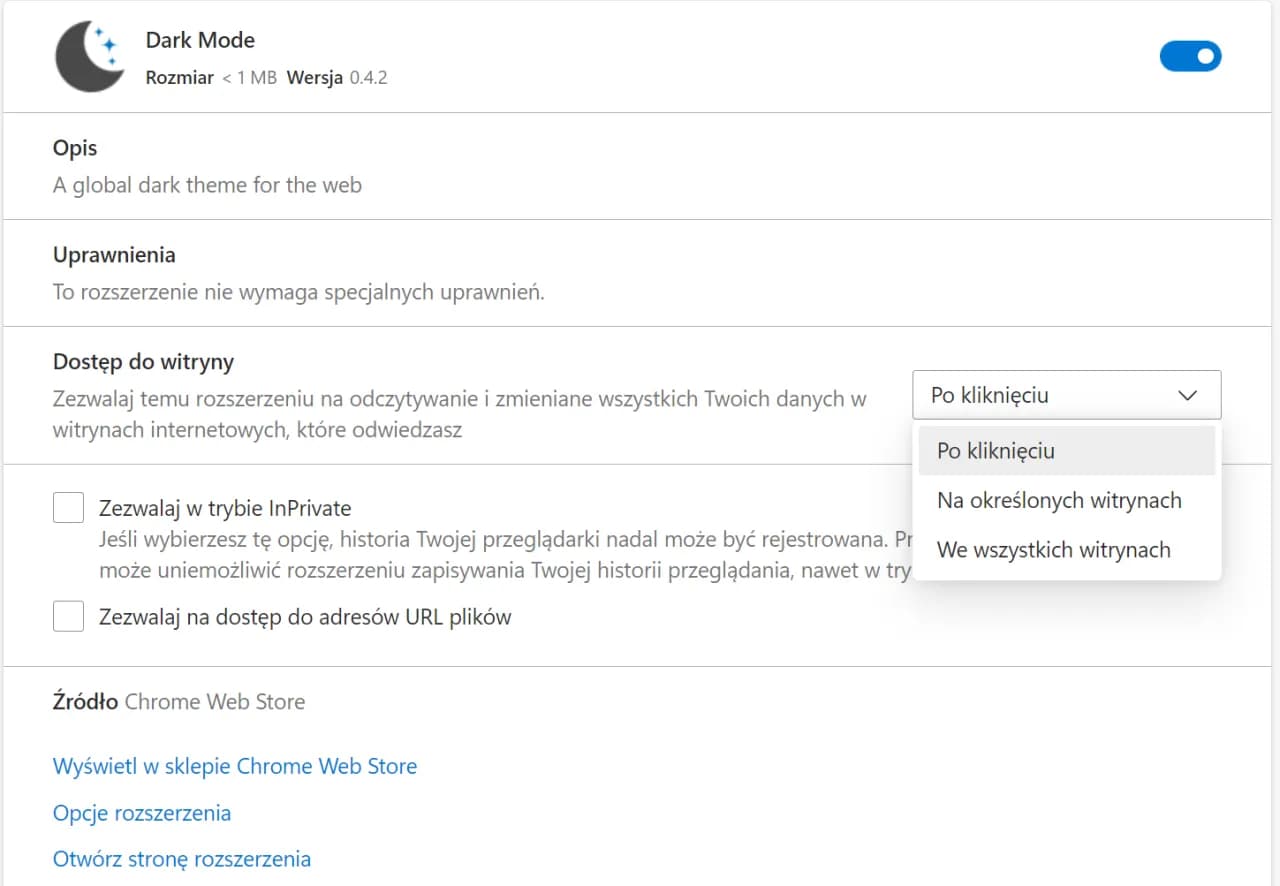
Task: Click the Źródło Chrome Web Store text
Action: pyautogui.click(x=179, y=702)
